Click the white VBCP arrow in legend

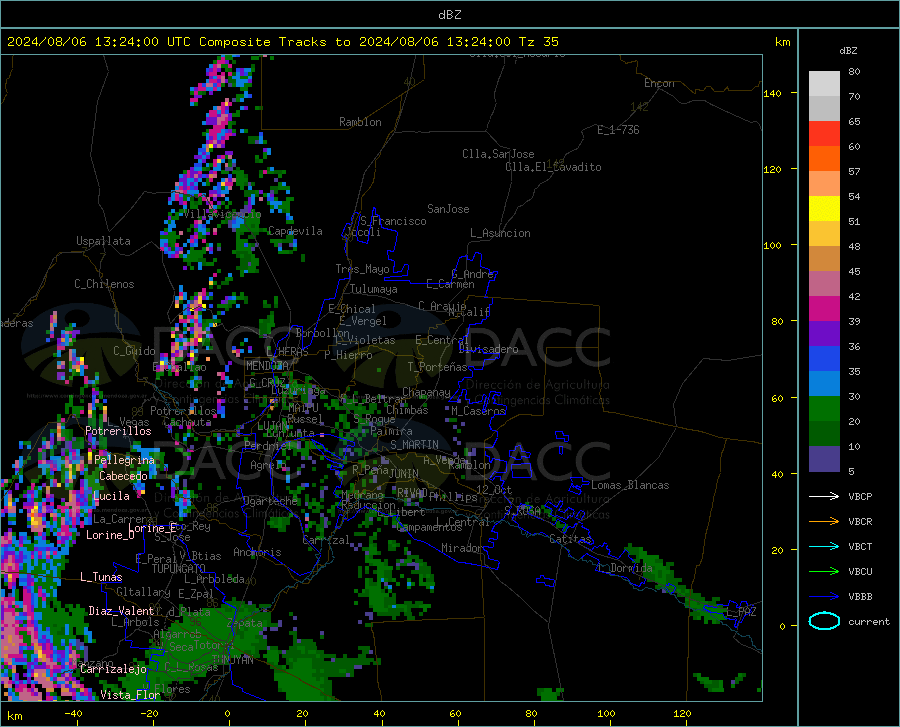pos(824,496)
